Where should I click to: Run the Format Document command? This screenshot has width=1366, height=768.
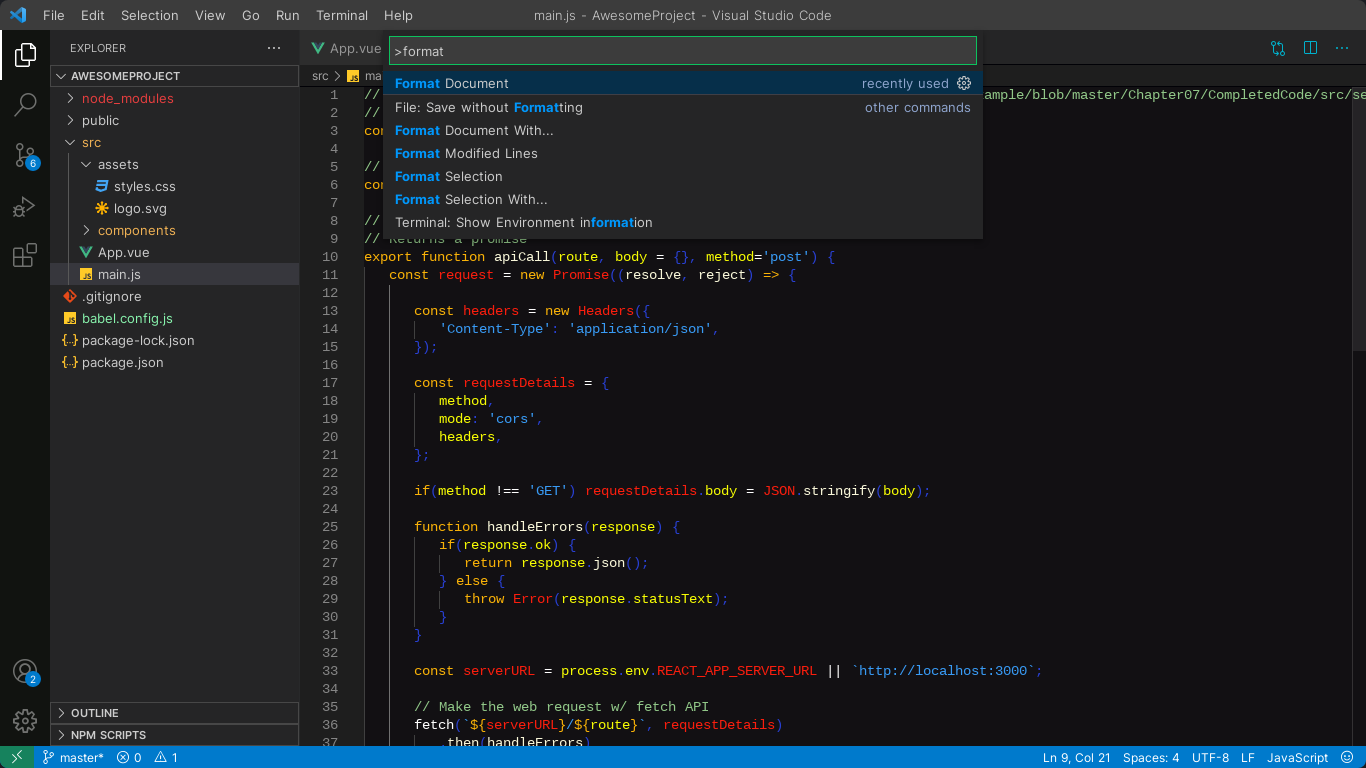coord(683,83)
